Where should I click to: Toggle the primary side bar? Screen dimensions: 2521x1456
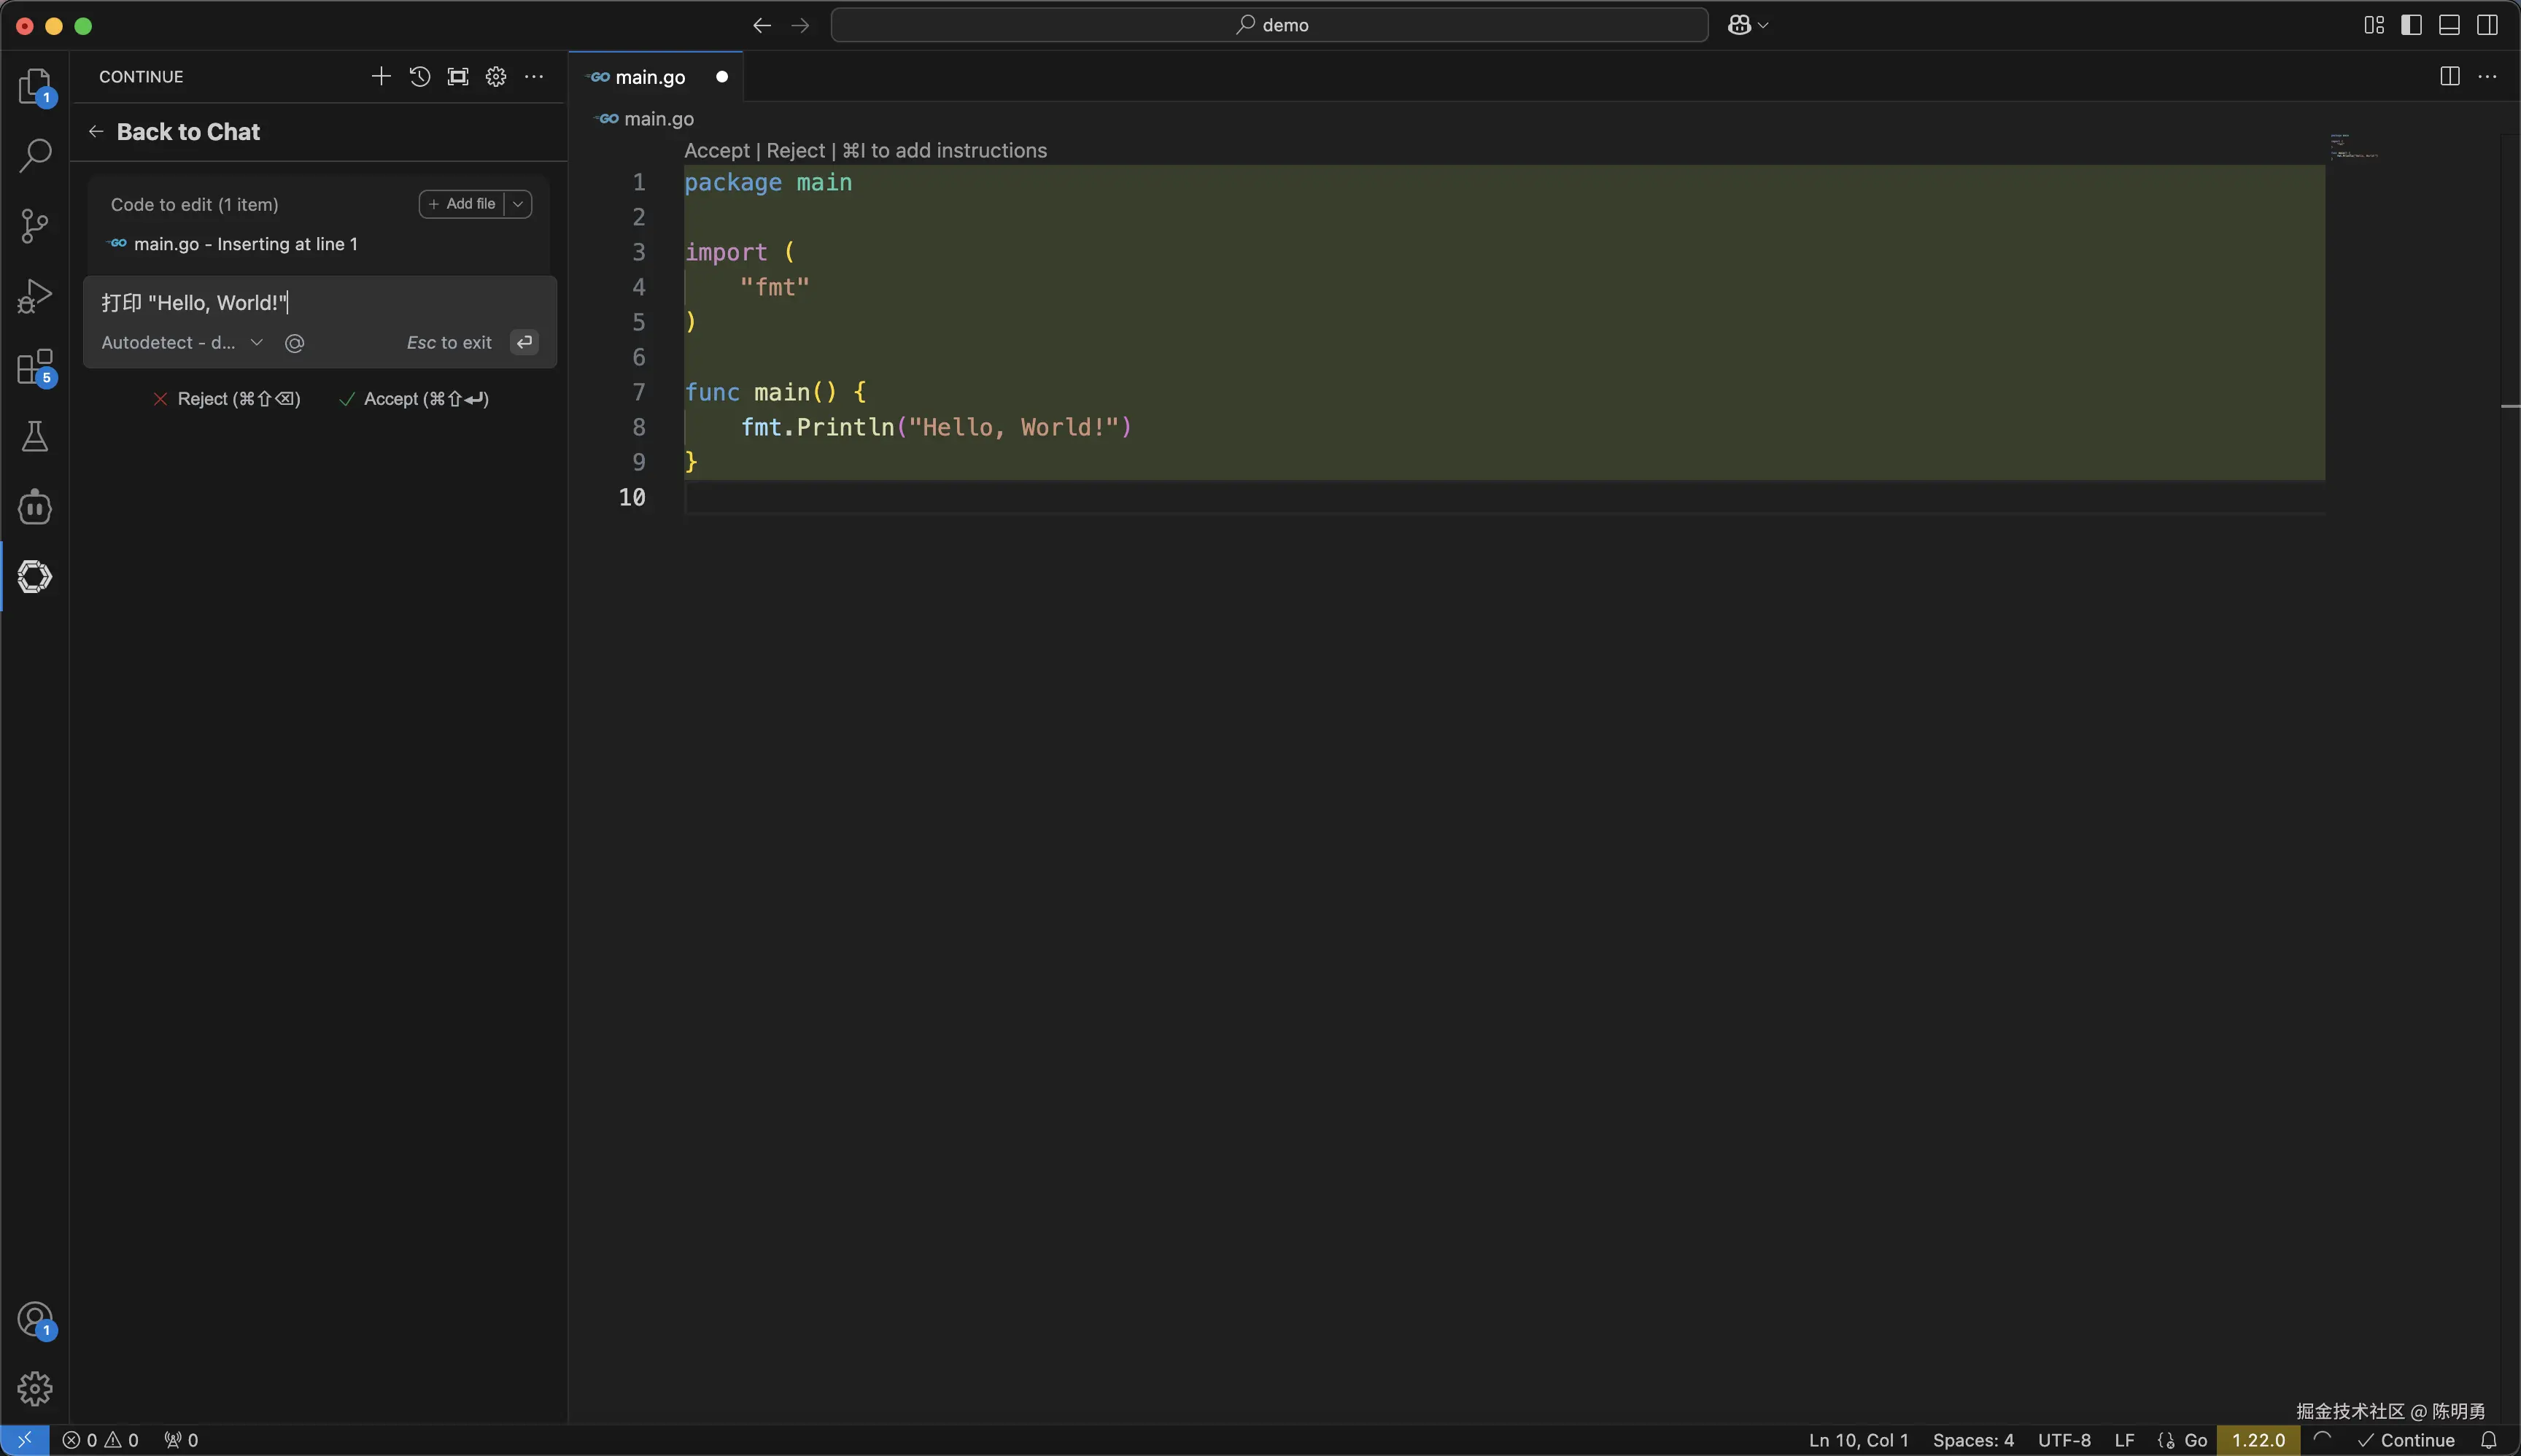coord(2411,25)
